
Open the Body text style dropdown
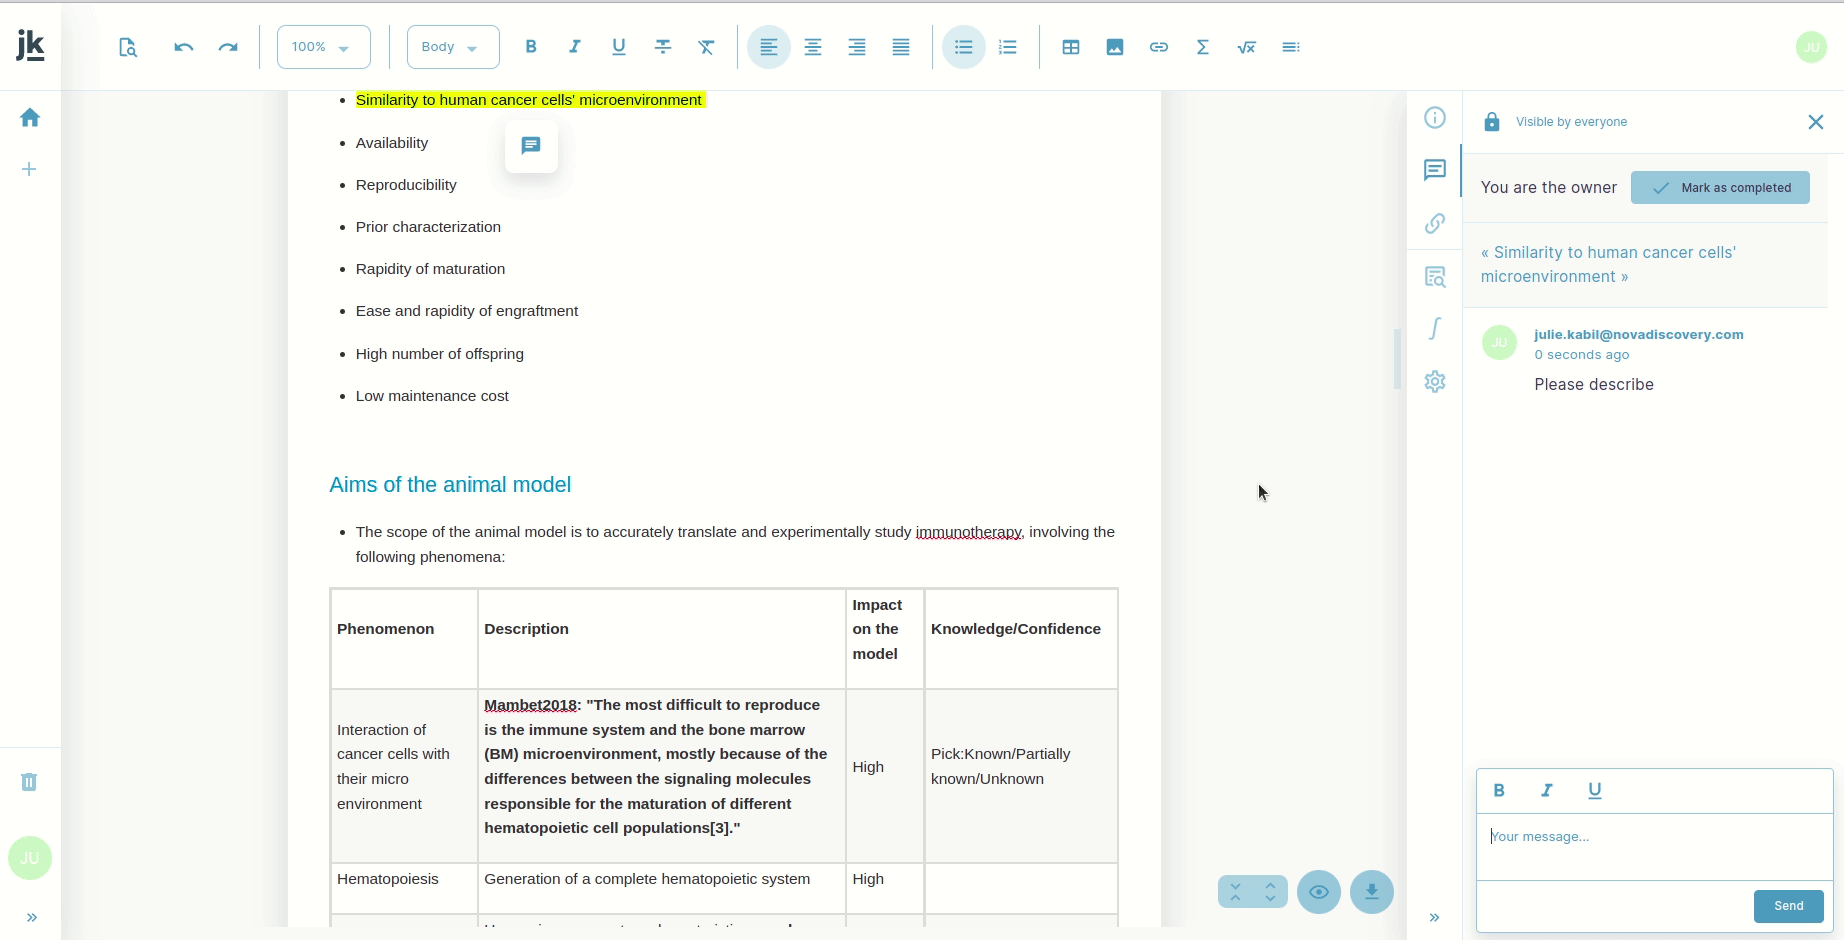point(453,47)
